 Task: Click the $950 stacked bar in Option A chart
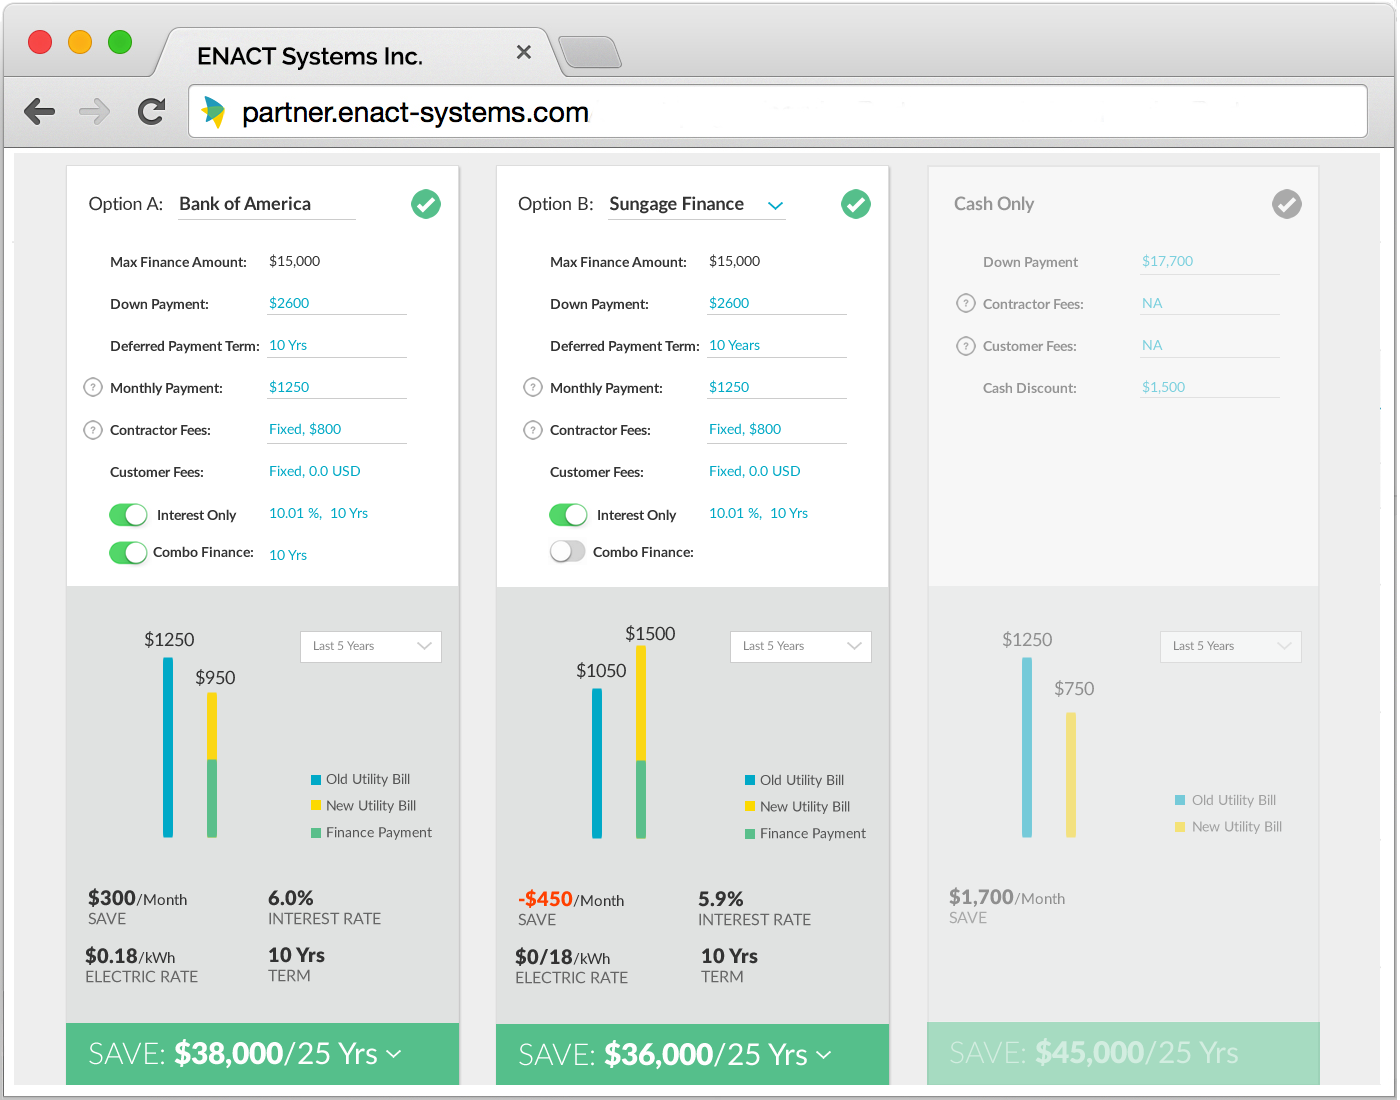point(212,765)
